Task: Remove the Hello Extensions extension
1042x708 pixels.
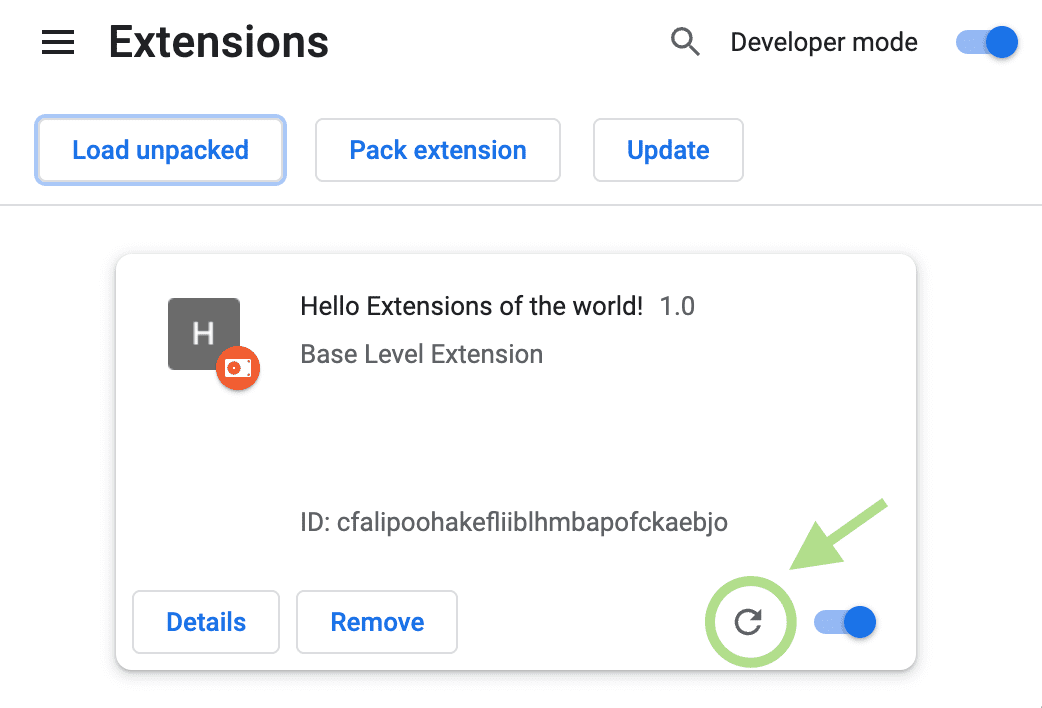Action: coord(376,621)
